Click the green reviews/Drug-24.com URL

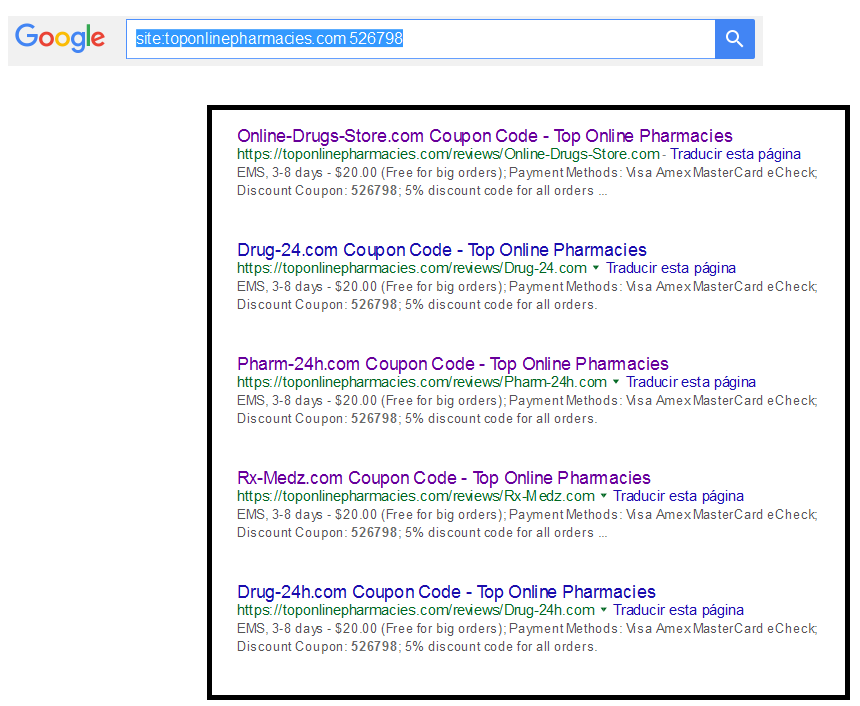pos(412,268)
